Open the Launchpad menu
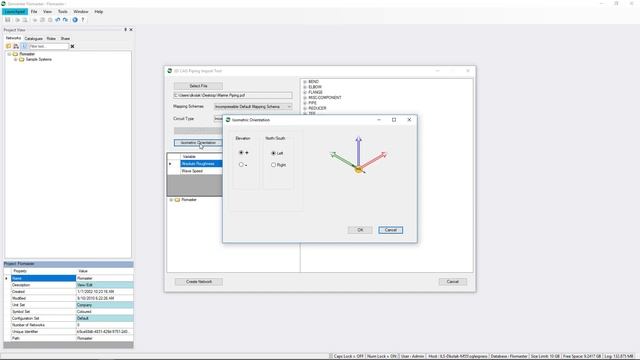Image resolution: width=640 pixels, height=360 pixels. tap(15, 12)
